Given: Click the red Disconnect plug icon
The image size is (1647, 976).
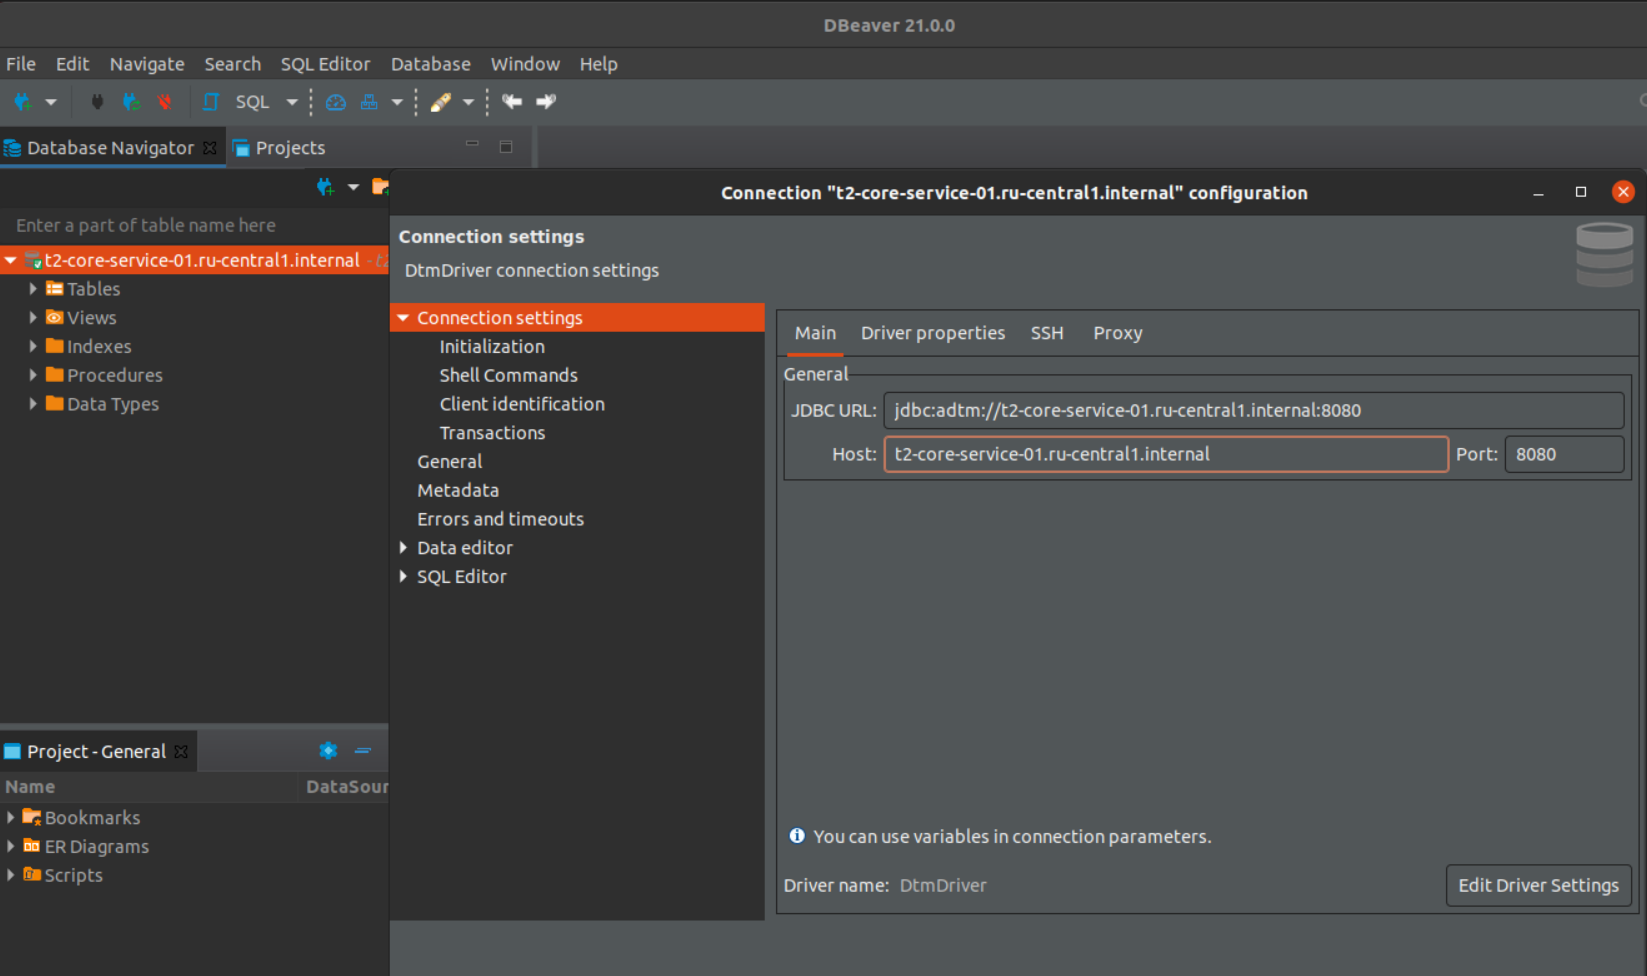Looking at the screenshot, I should click(x=165, y=102).
